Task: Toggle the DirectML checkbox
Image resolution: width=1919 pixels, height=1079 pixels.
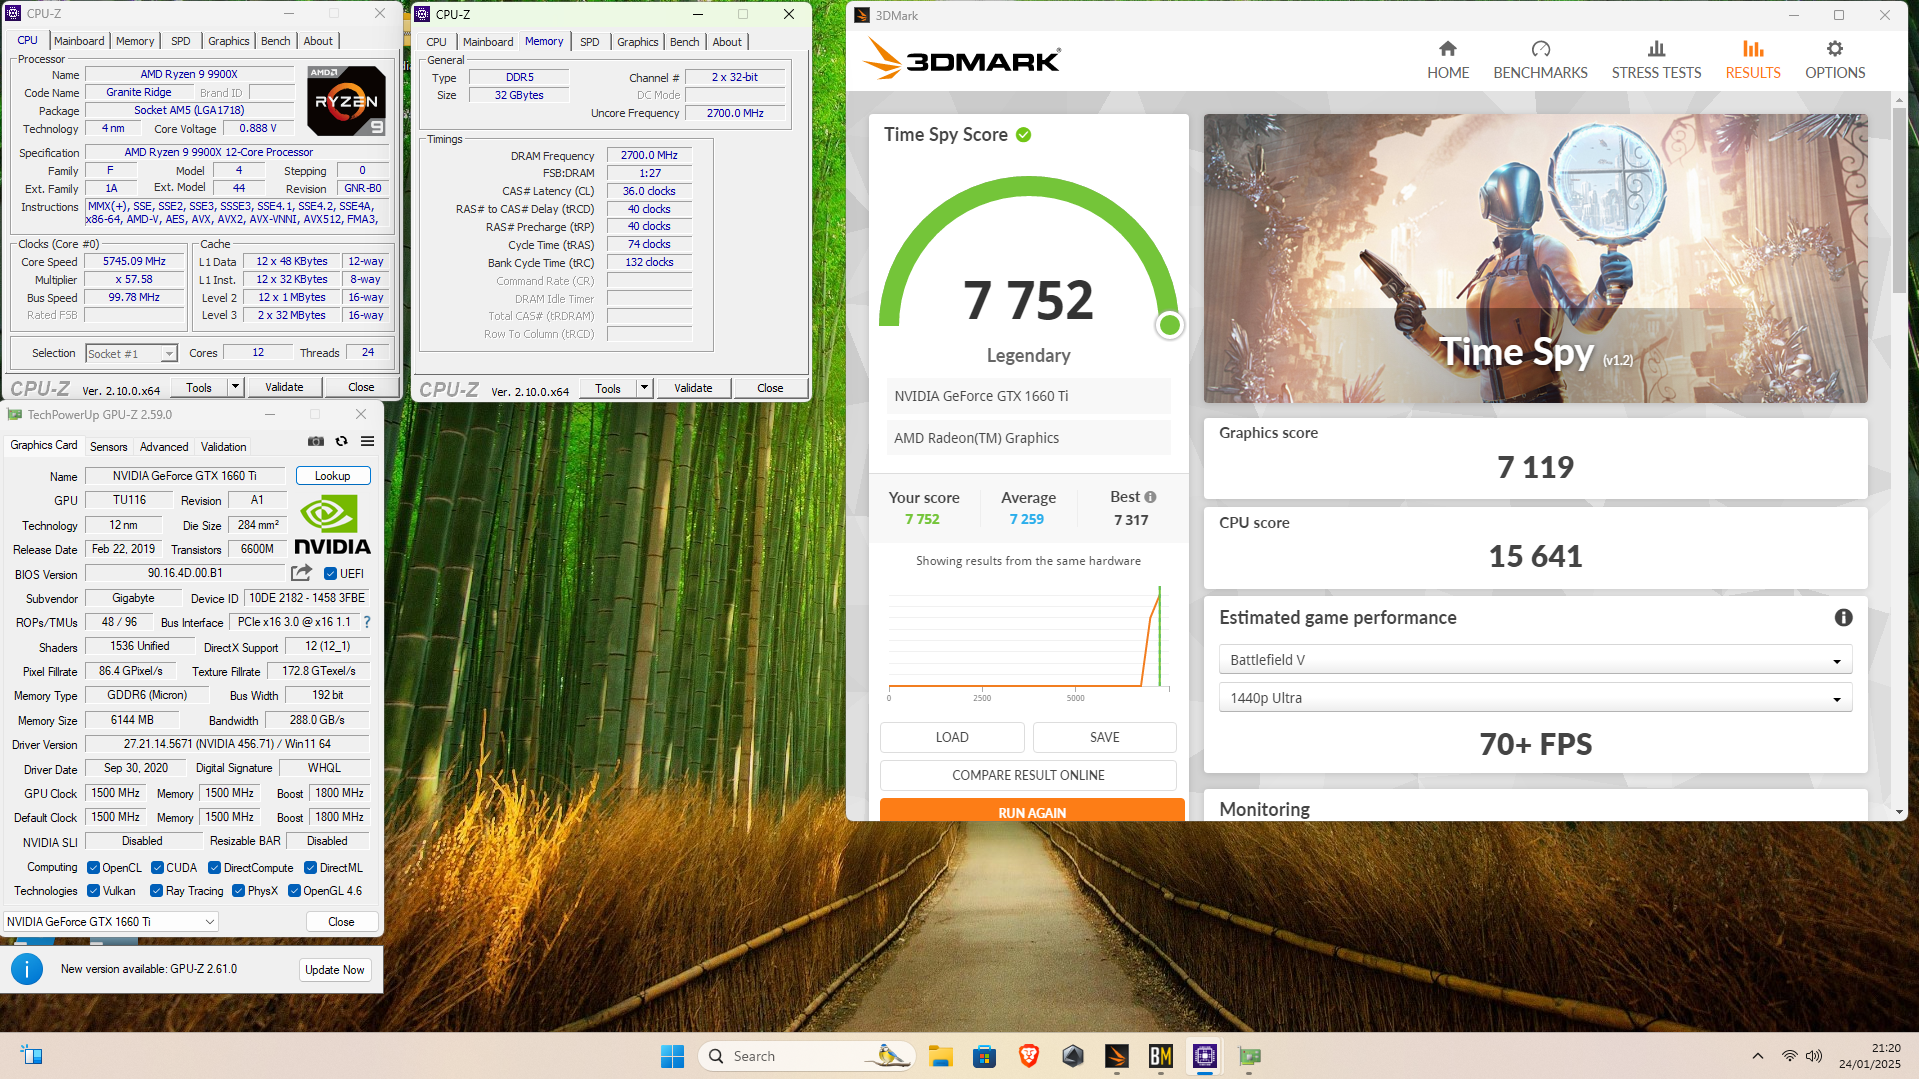Action: click(310, 868)
